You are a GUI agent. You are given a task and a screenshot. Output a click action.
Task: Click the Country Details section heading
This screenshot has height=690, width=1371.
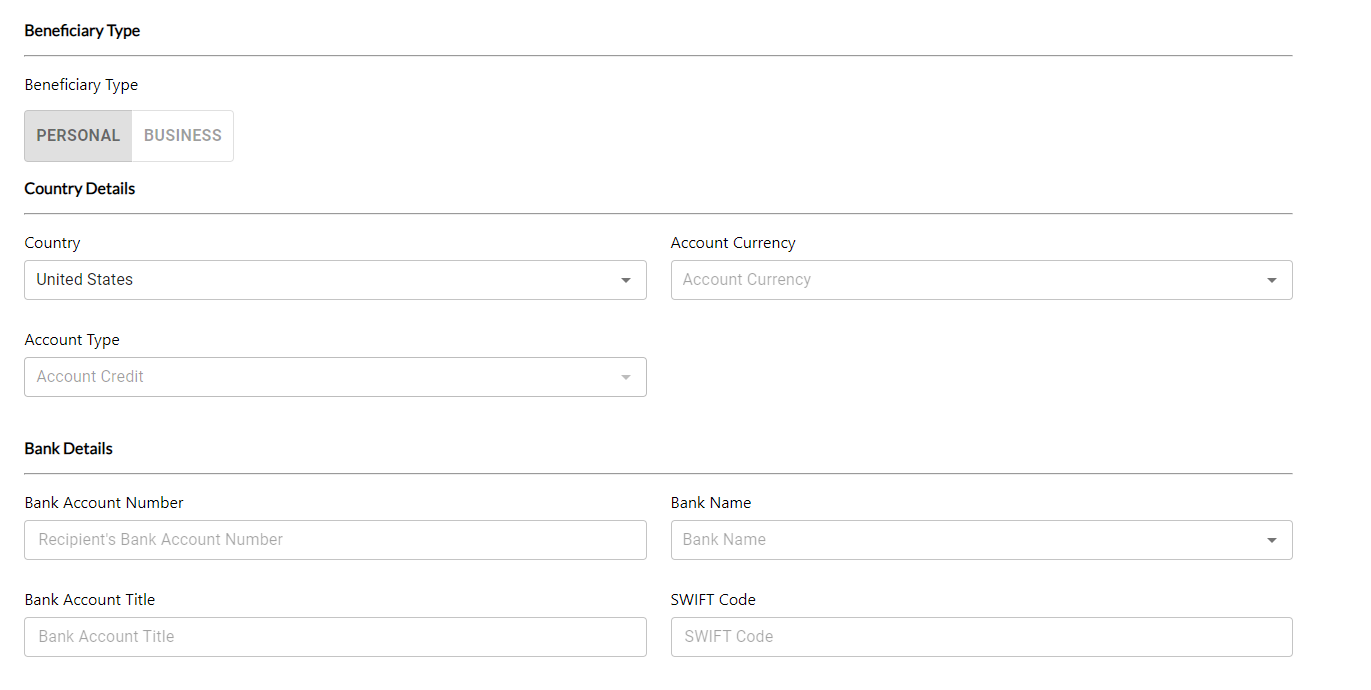pos(80,189)
